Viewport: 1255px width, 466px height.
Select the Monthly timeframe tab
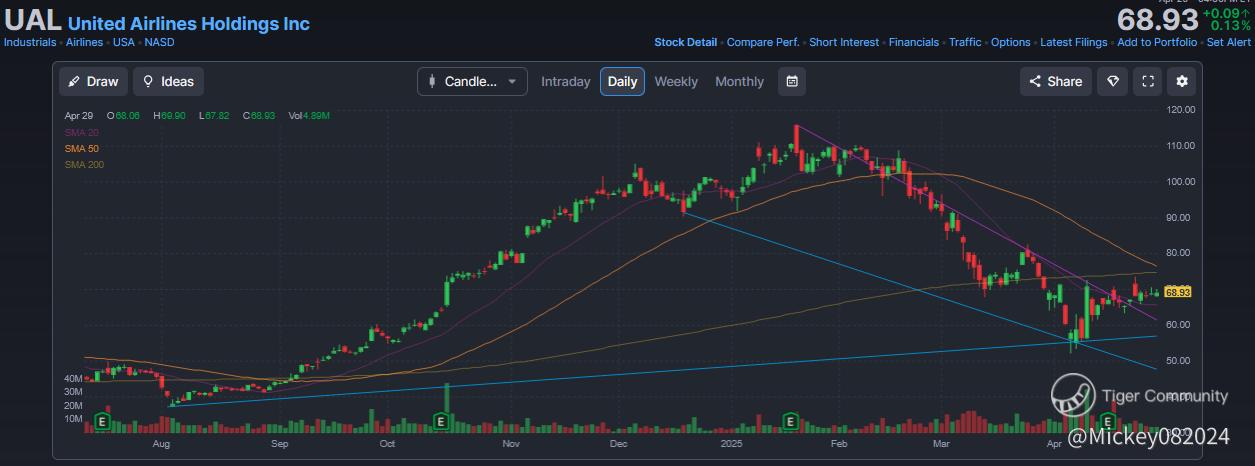[739, 81]
